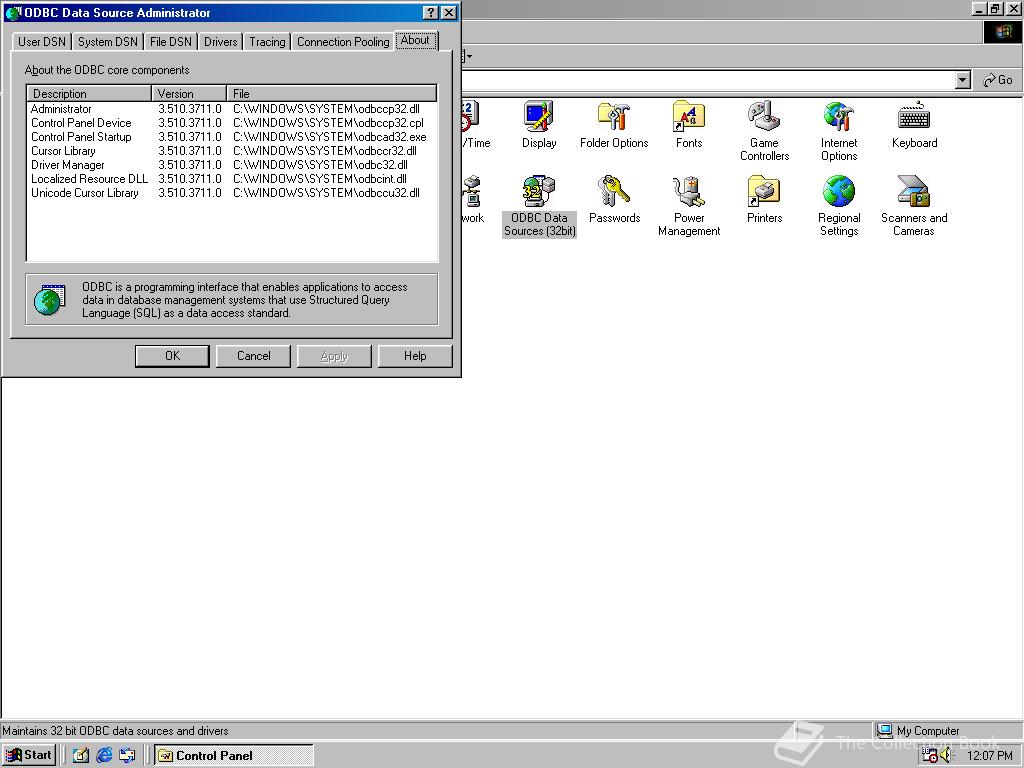Screen dimensions: 1024x768
Task: Click the ODBC globe icon in About panel
Action: [x=50, y=300]
